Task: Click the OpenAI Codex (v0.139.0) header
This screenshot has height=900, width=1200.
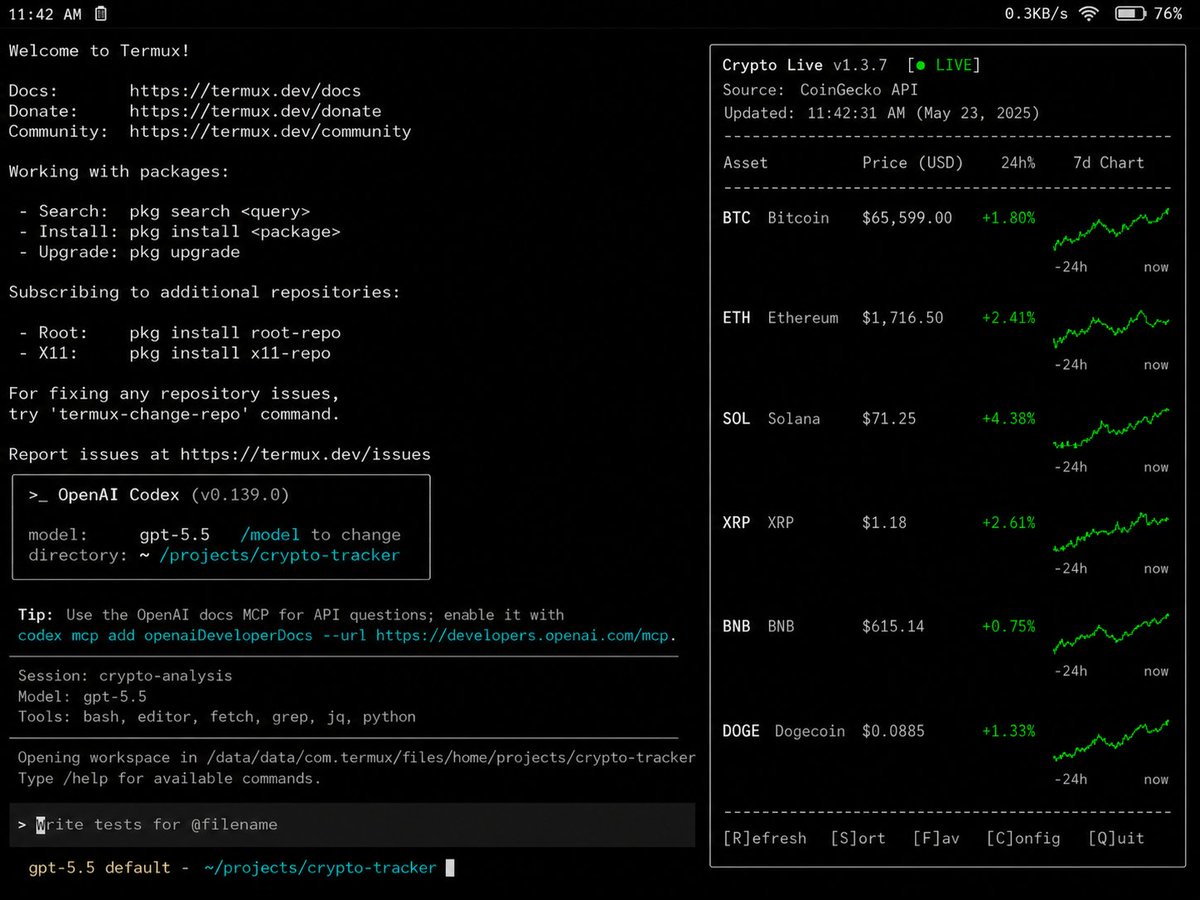Action: click(x=159, y=495)
